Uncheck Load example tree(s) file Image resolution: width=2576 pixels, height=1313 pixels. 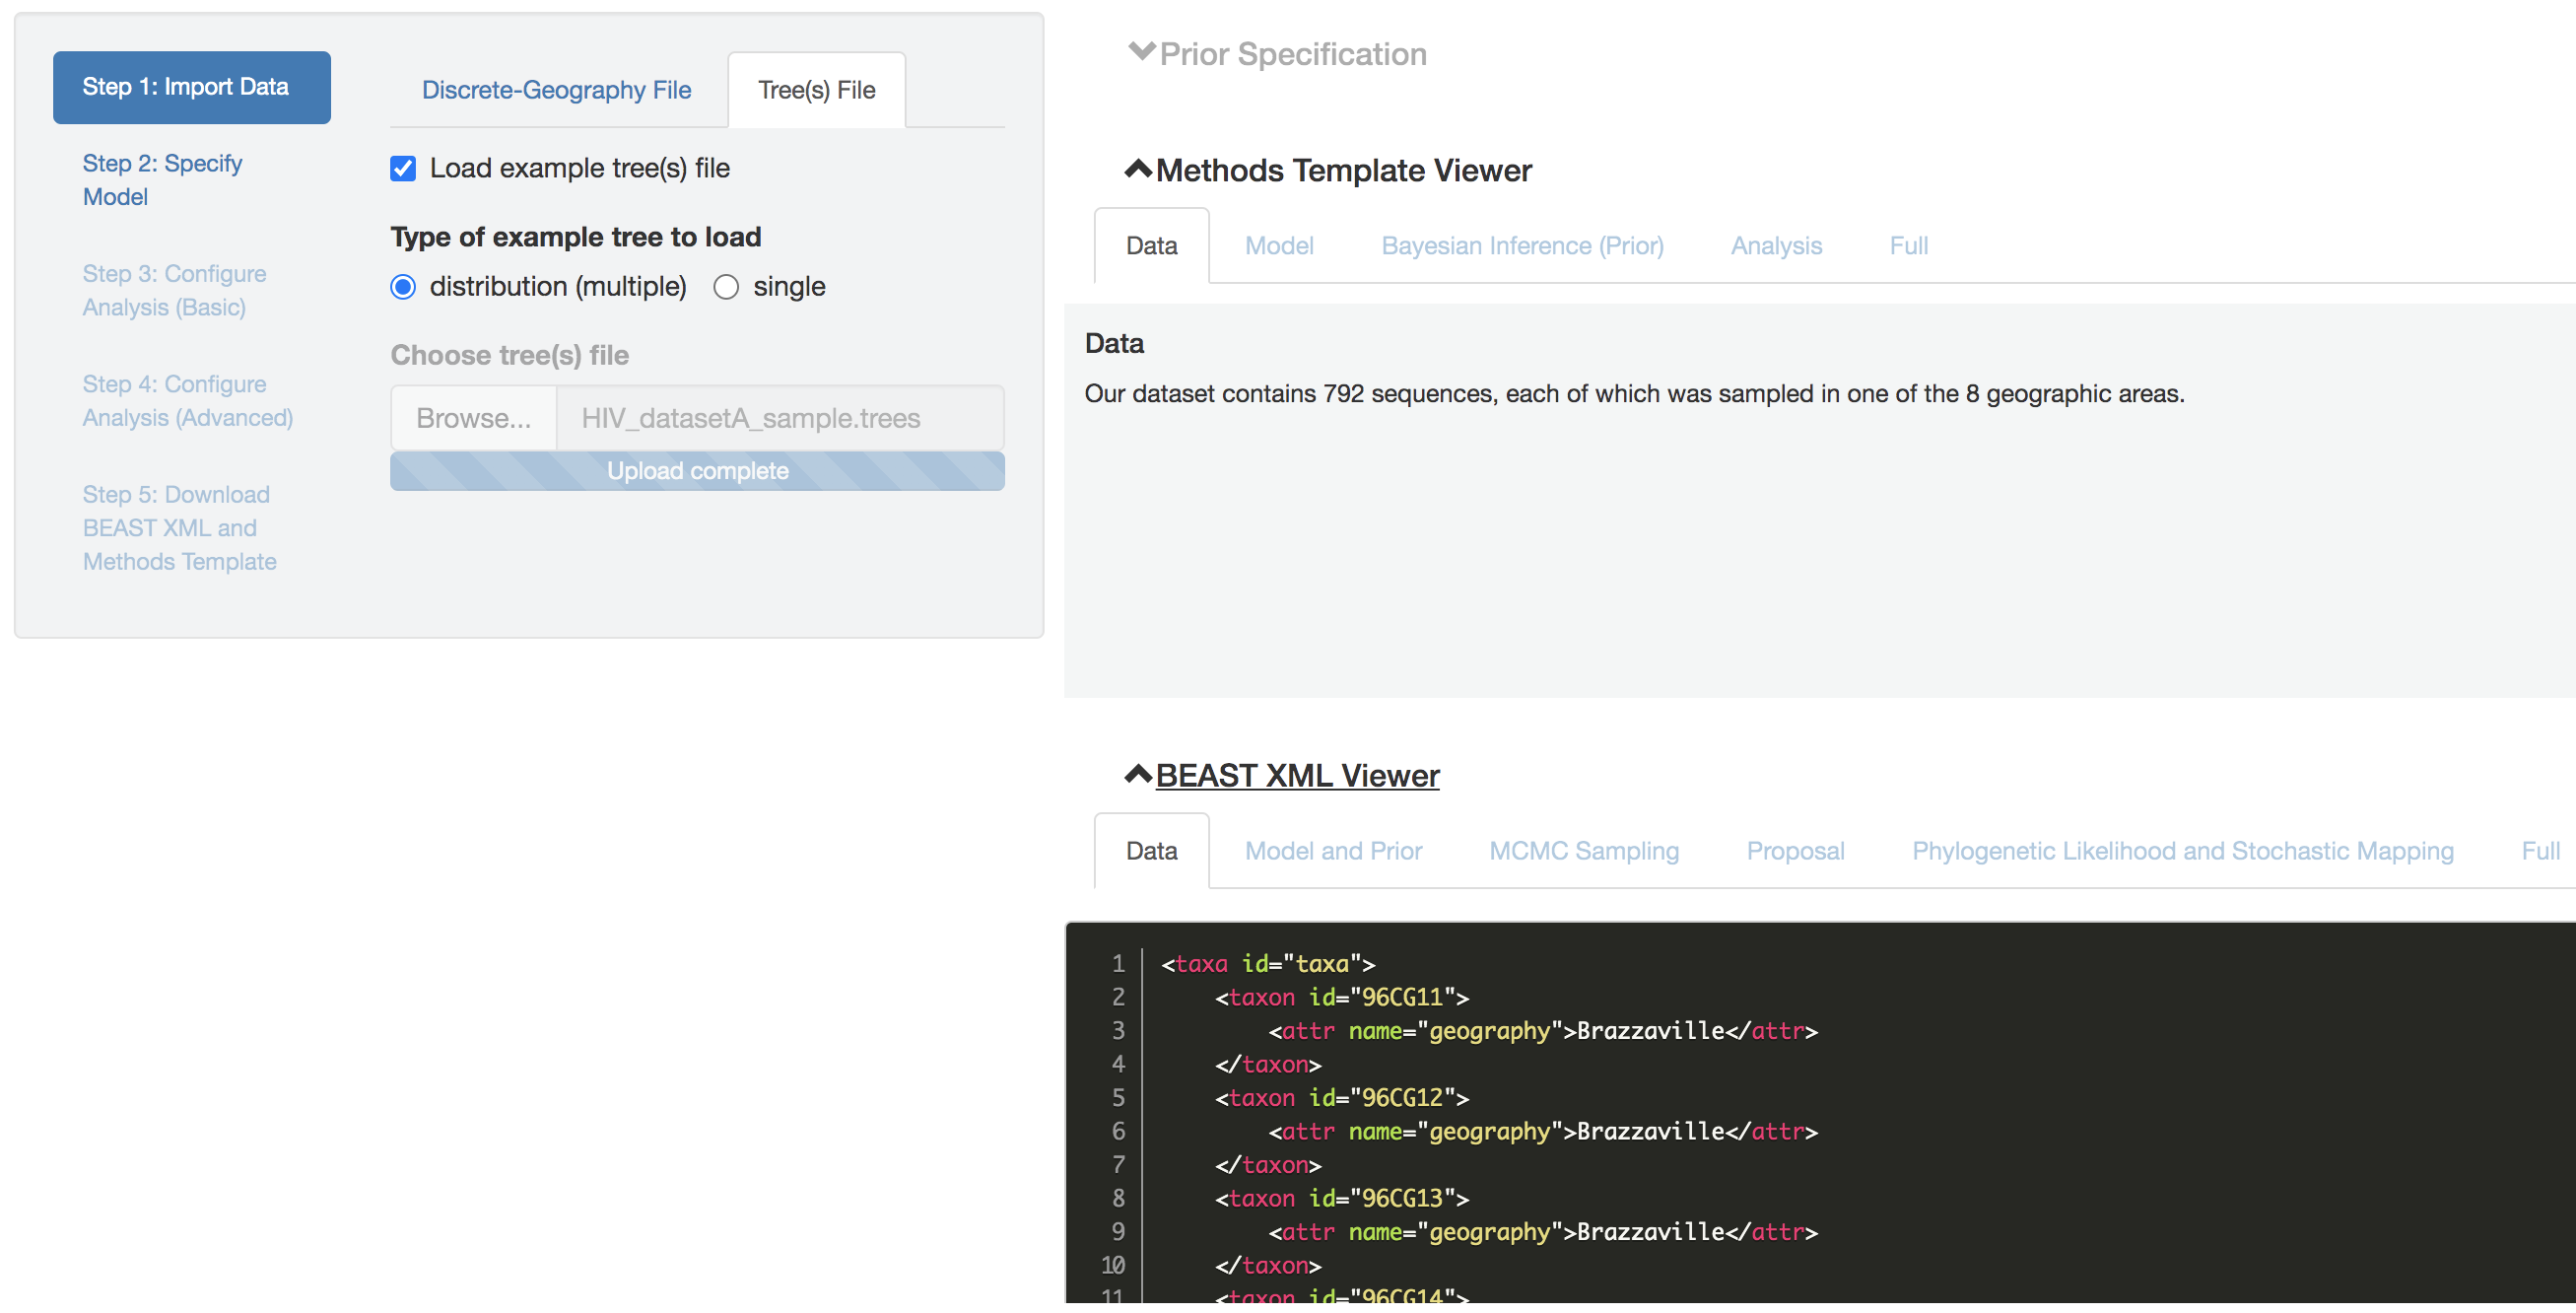click(403, 168)
